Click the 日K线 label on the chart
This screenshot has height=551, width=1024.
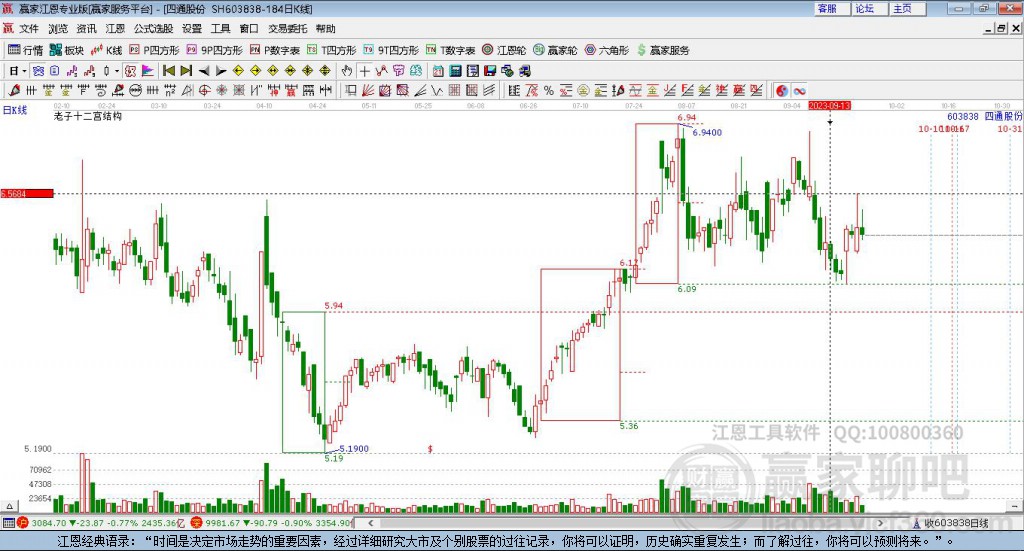(14, 110)
